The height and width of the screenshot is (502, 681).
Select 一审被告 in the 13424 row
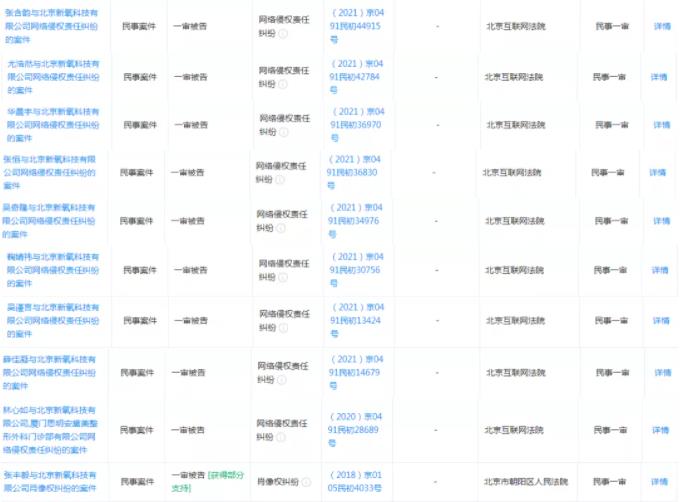pyautogui.click(x=191, y=320)
